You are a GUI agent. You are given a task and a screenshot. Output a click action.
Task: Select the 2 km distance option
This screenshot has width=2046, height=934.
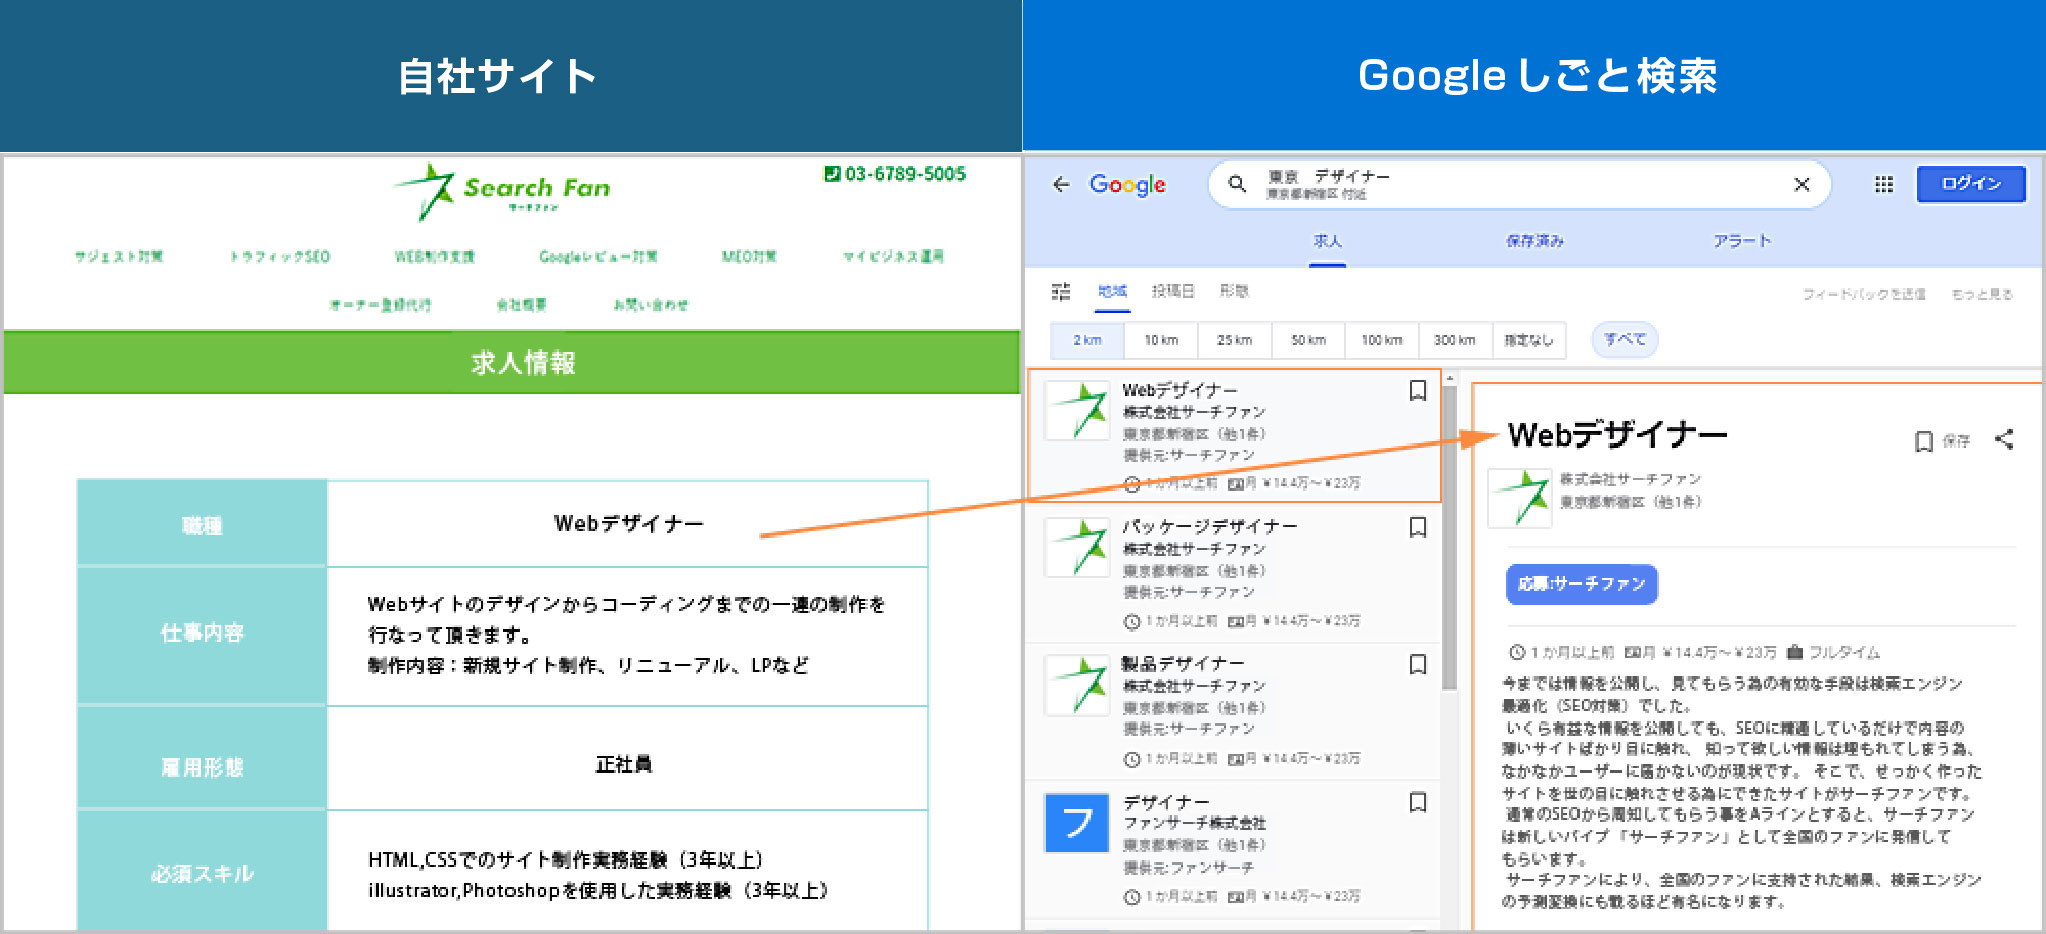point(1087,340)
